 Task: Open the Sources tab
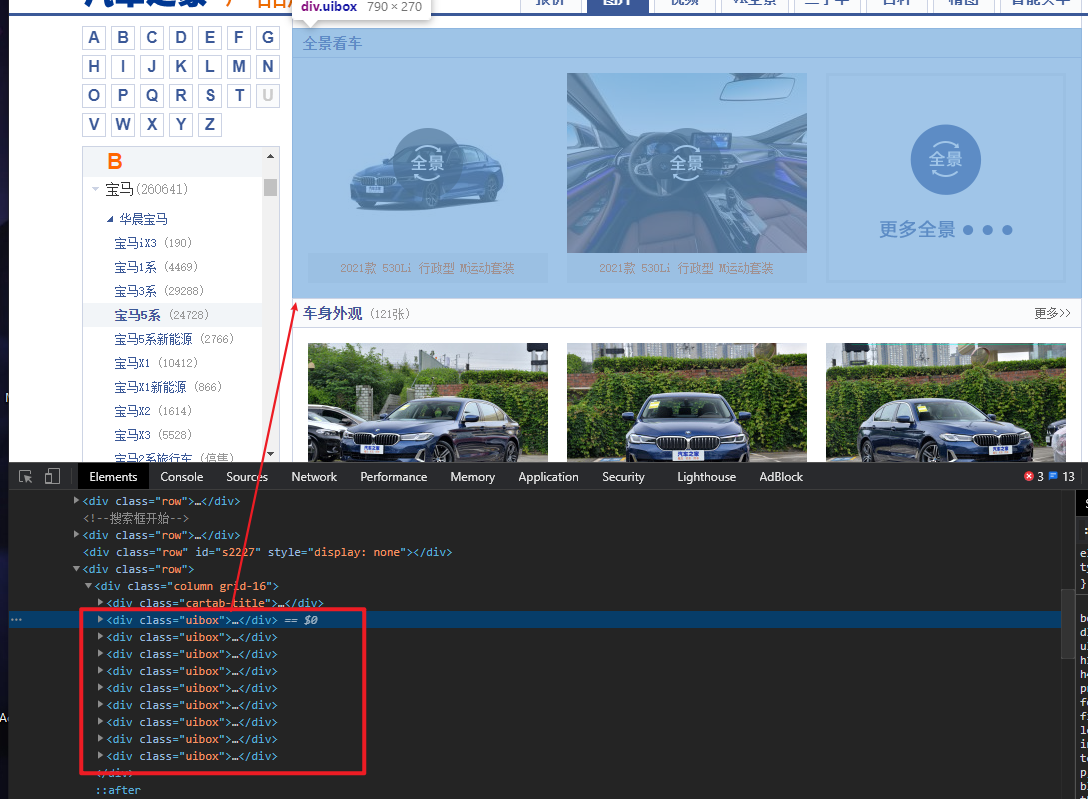[x=246, y=476]
